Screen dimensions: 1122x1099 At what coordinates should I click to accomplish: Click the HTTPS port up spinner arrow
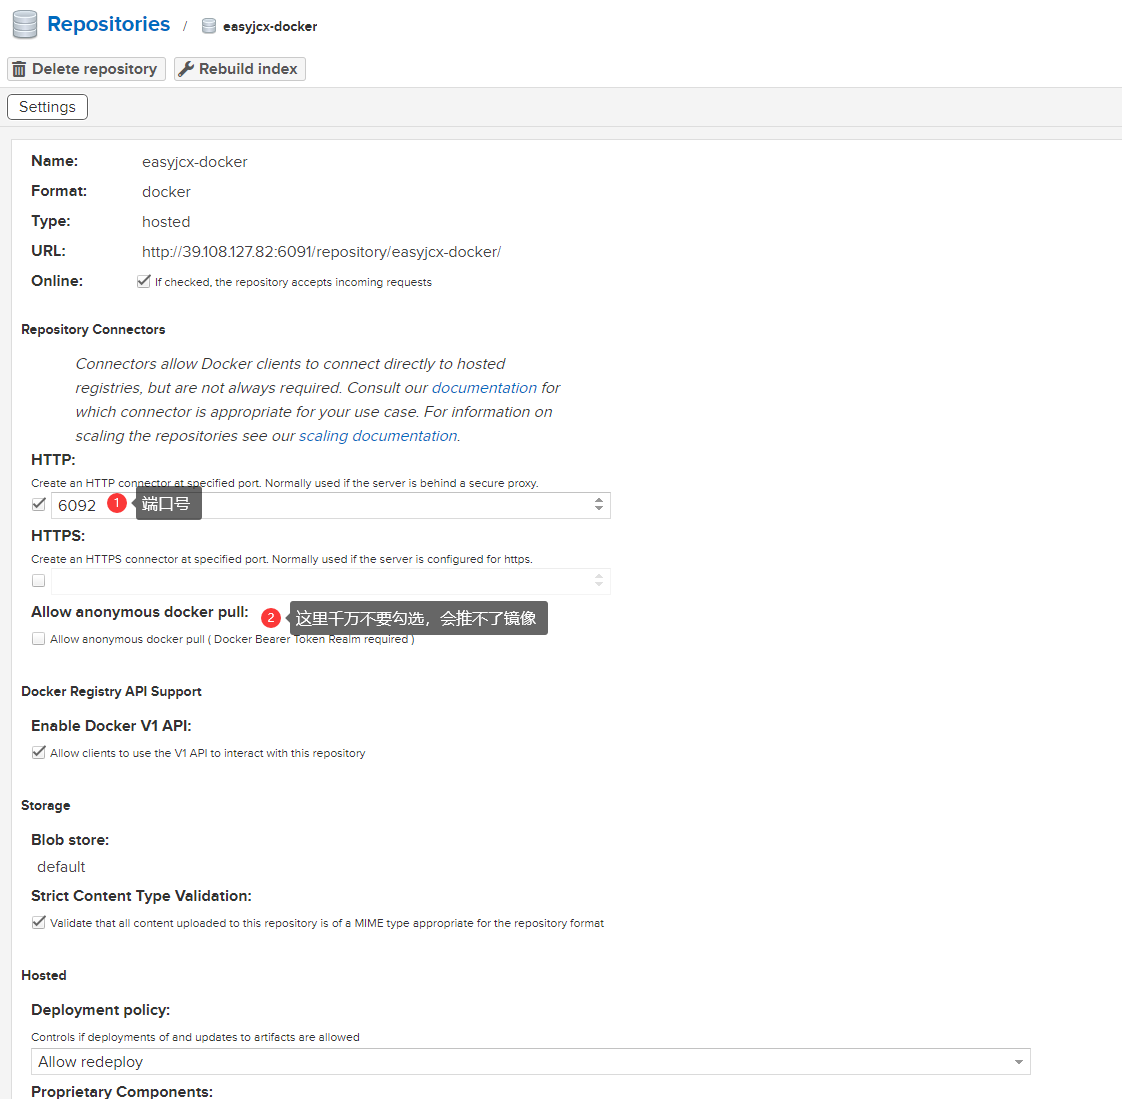(599, 576)
